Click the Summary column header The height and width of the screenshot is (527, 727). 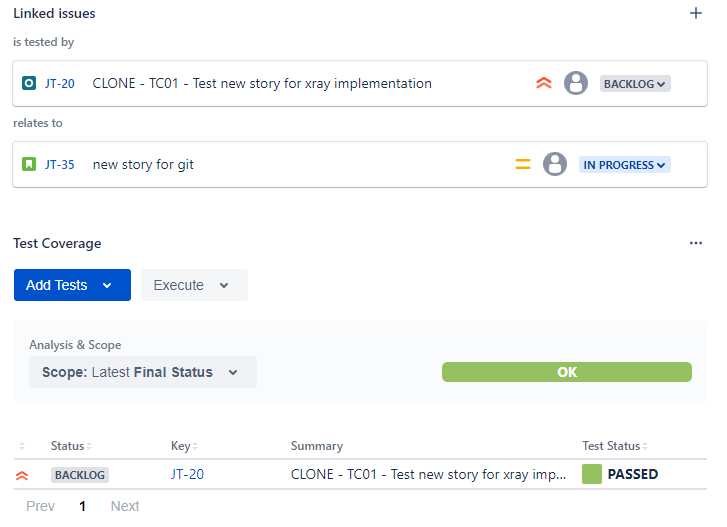(x=317, y=446)
